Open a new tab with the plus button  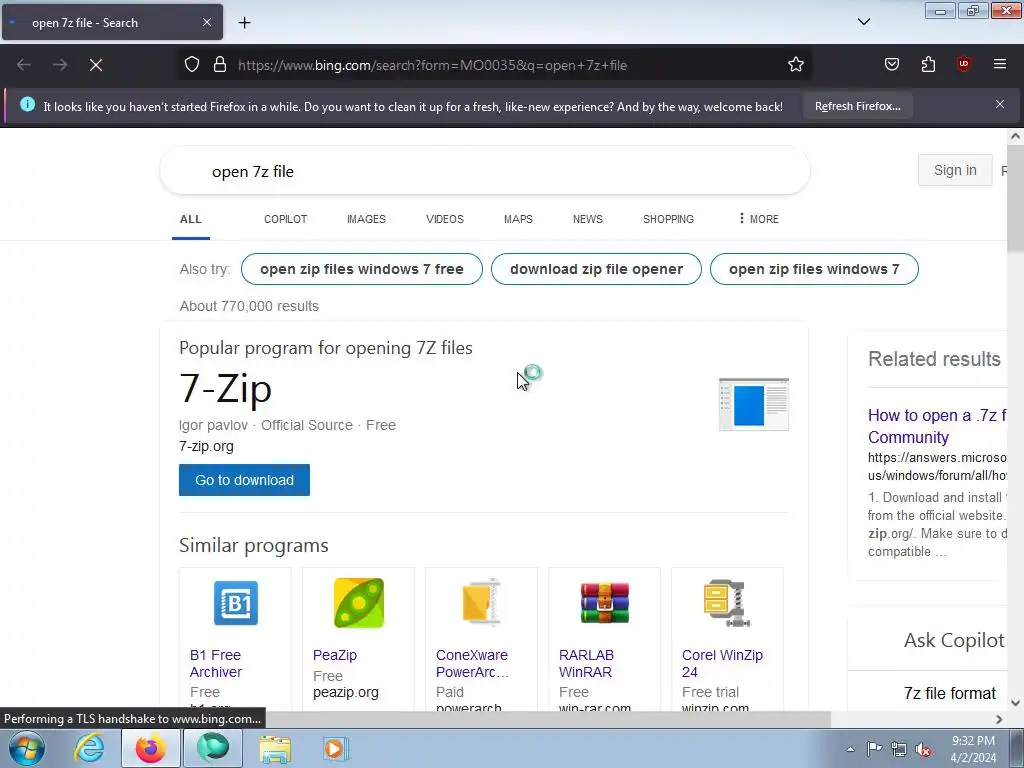pyautogui.click(x=244, y=23)
